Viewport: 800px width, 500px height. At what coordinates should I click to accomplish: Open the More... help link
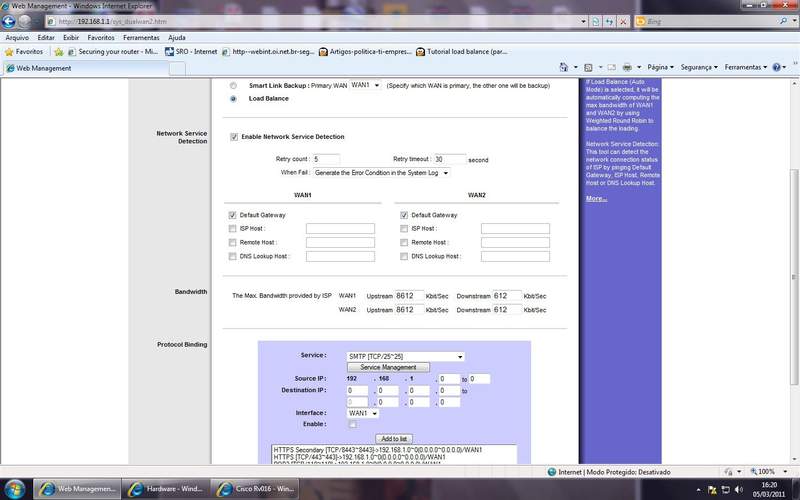click(x=596, y=198)
